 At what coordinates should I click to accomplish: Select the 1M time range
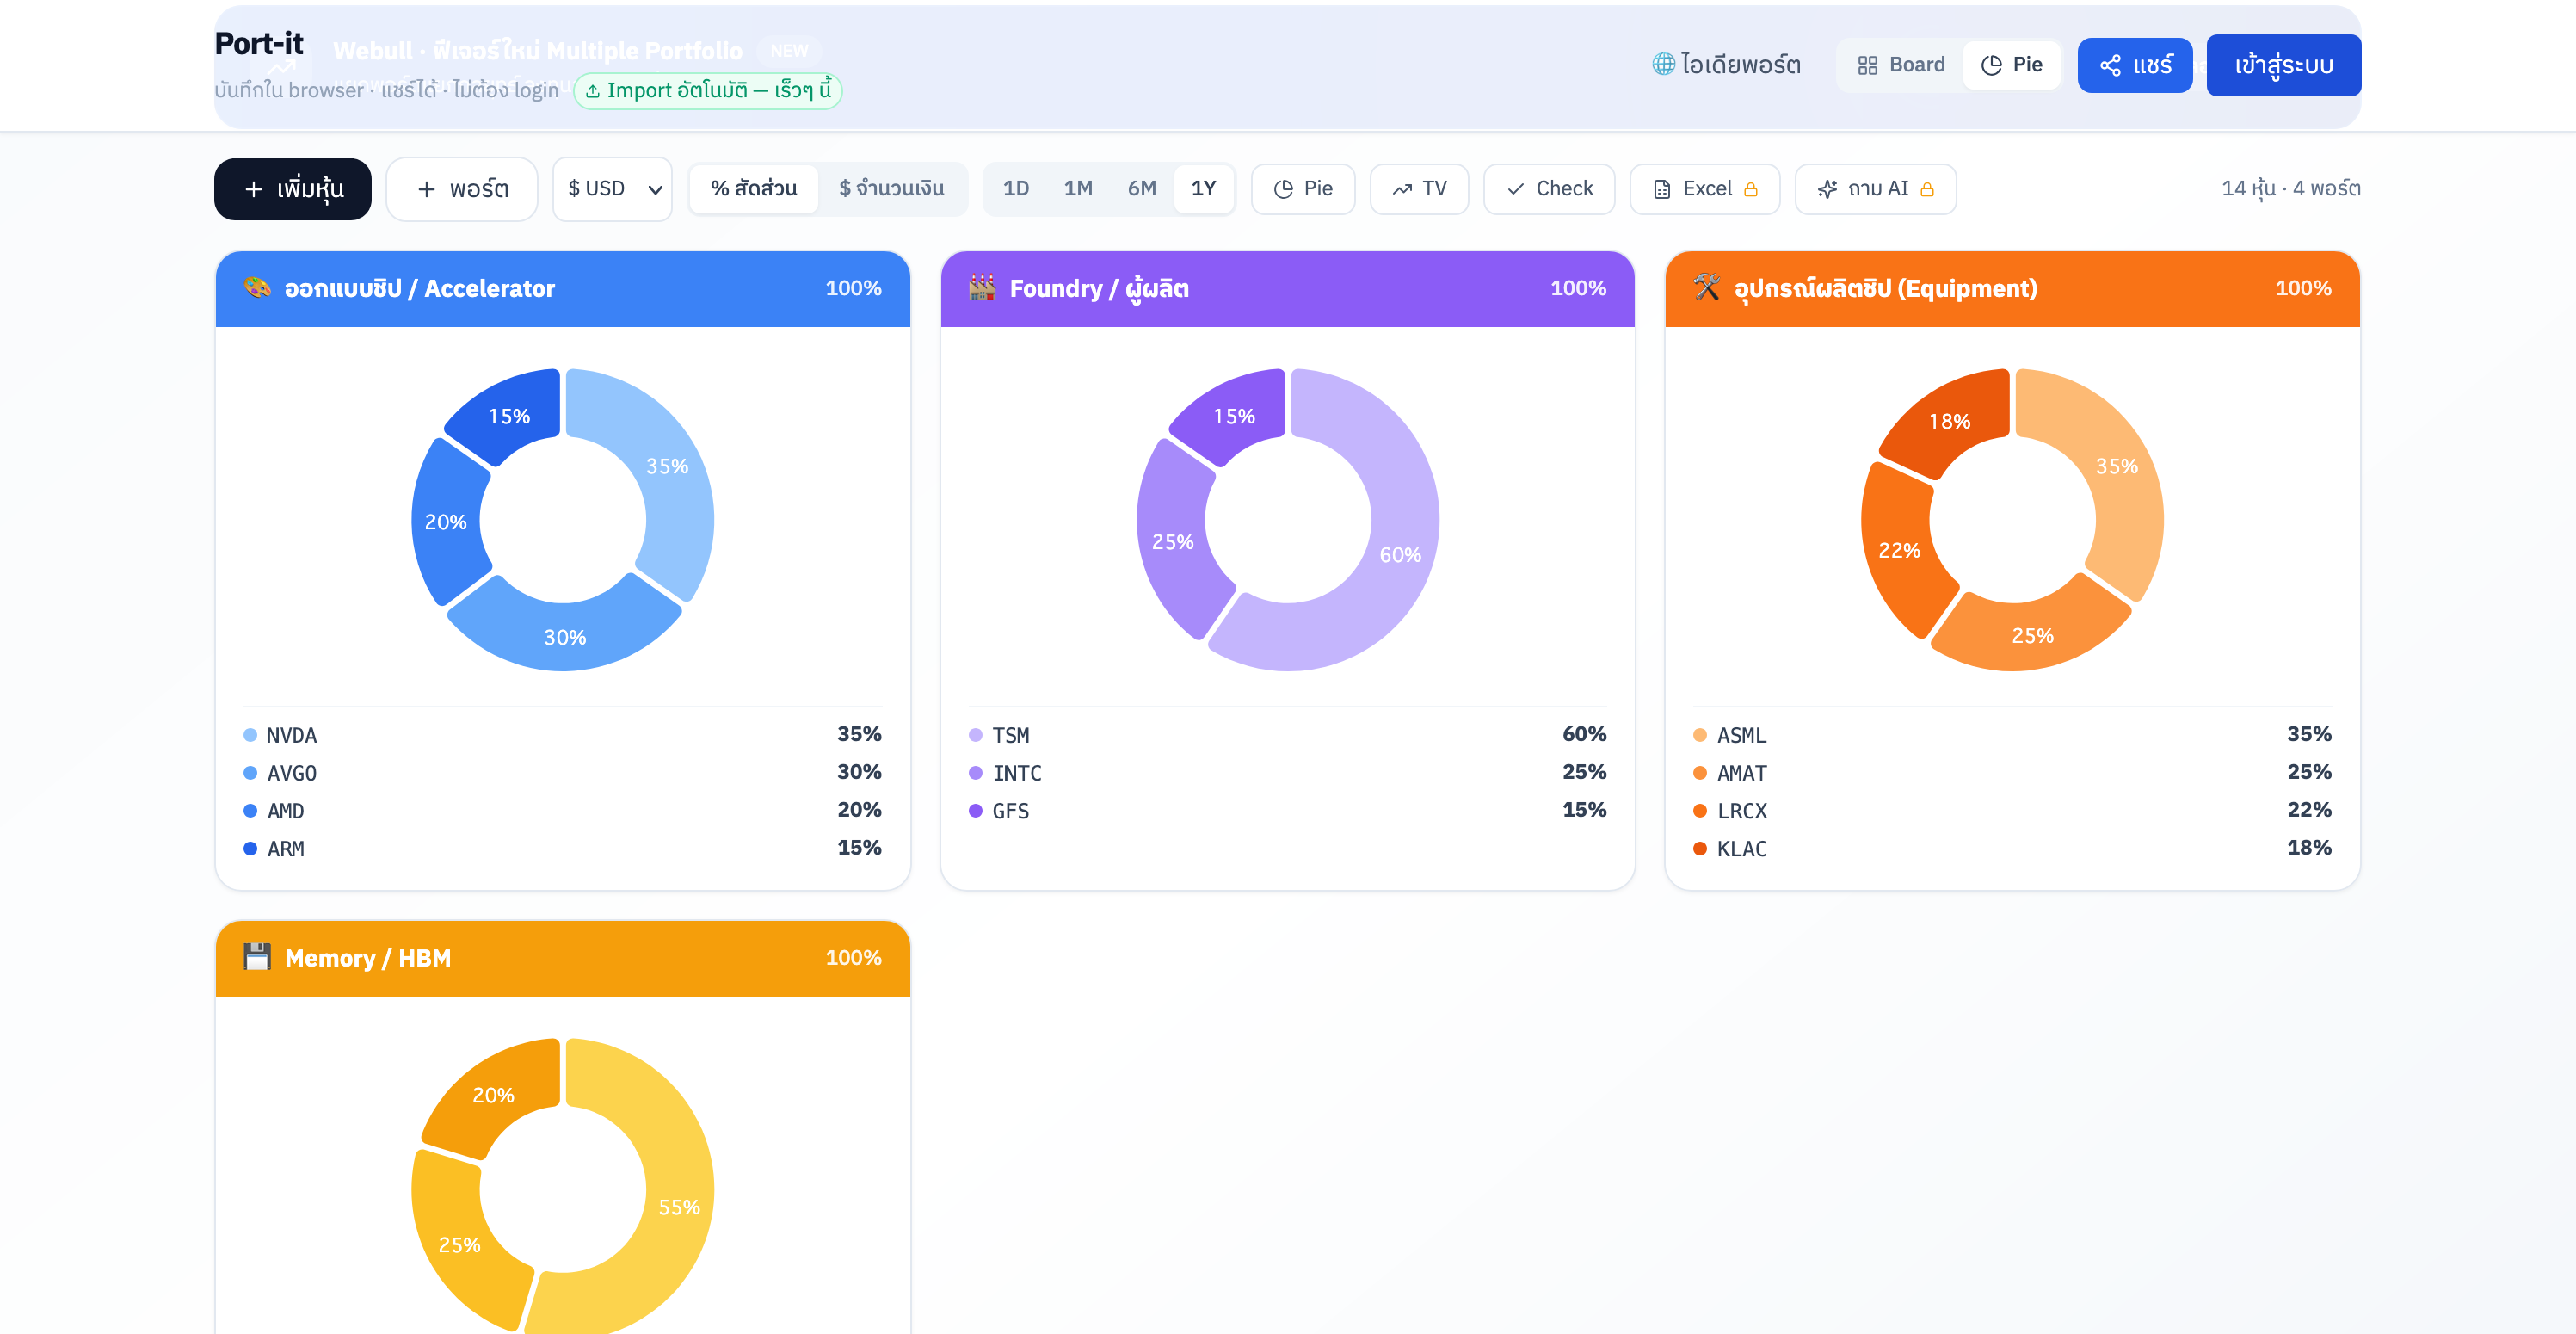(1078, 189)
